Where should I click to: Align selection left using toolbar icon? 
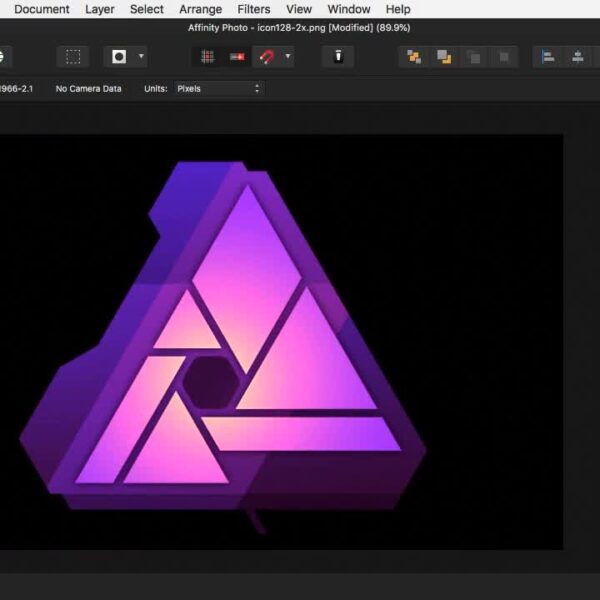[548, 57]
